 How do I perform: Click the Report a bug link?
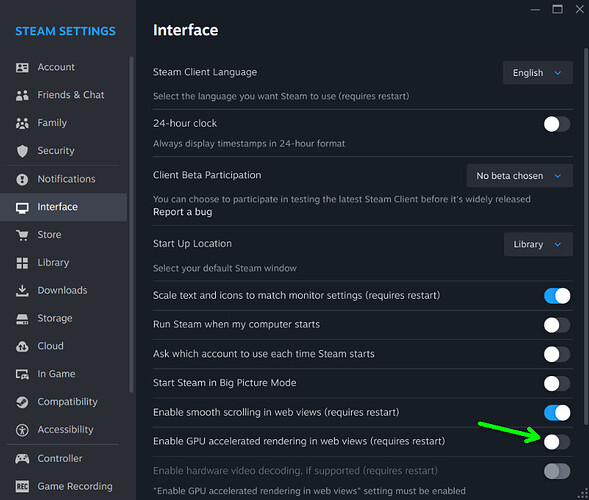pyautogui.click(x=183, y=212)
